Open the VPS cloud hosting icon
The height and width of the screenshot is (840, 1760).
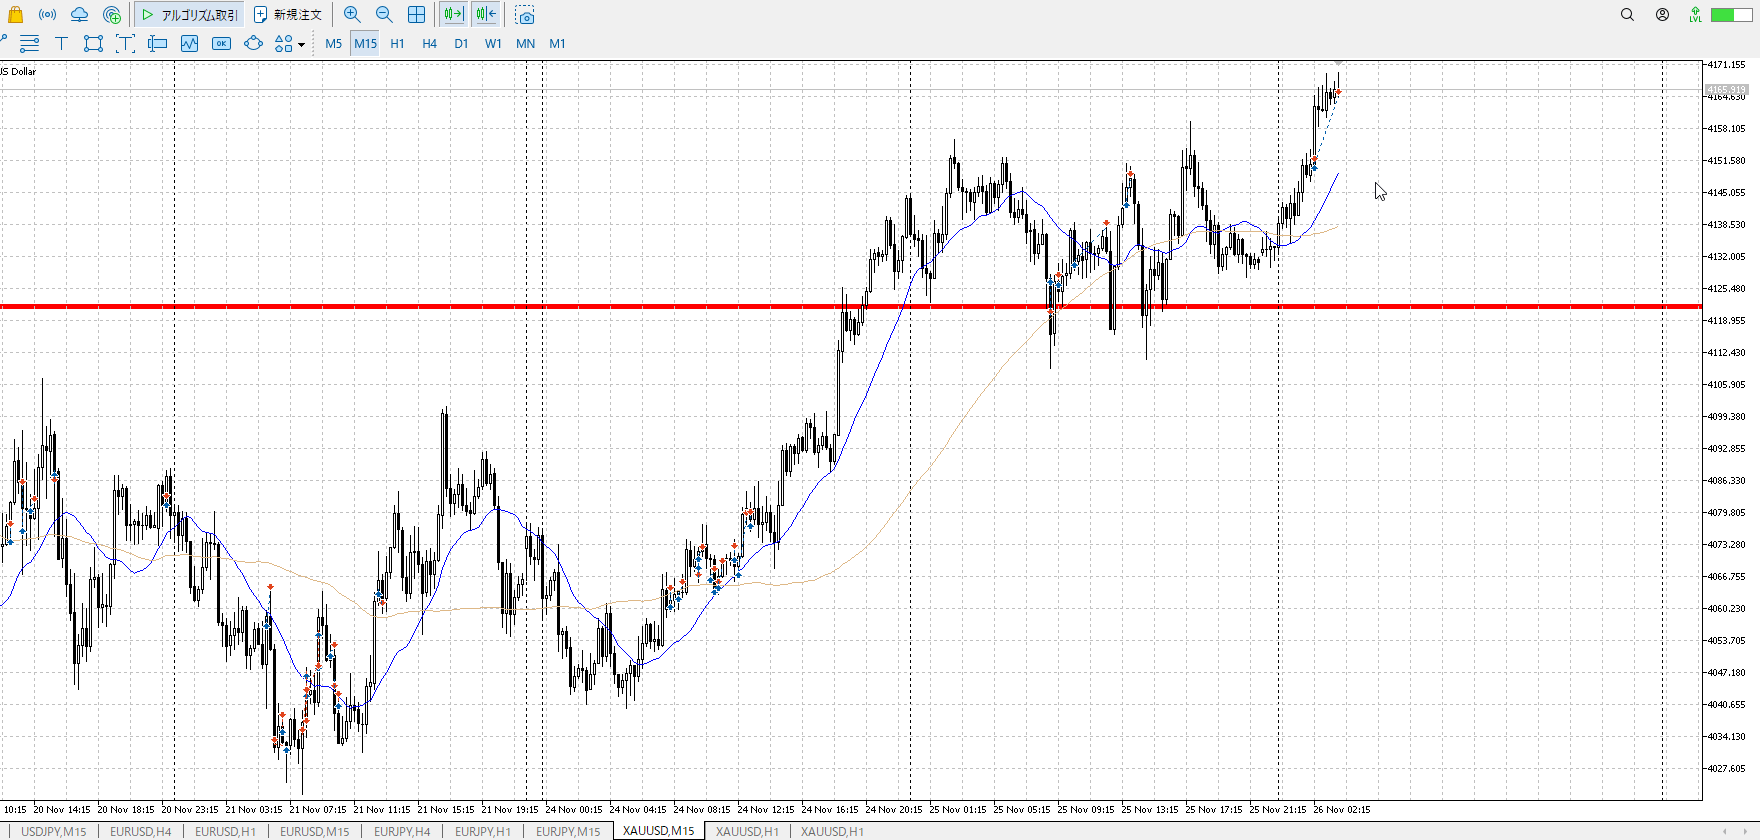pos(79,15)
